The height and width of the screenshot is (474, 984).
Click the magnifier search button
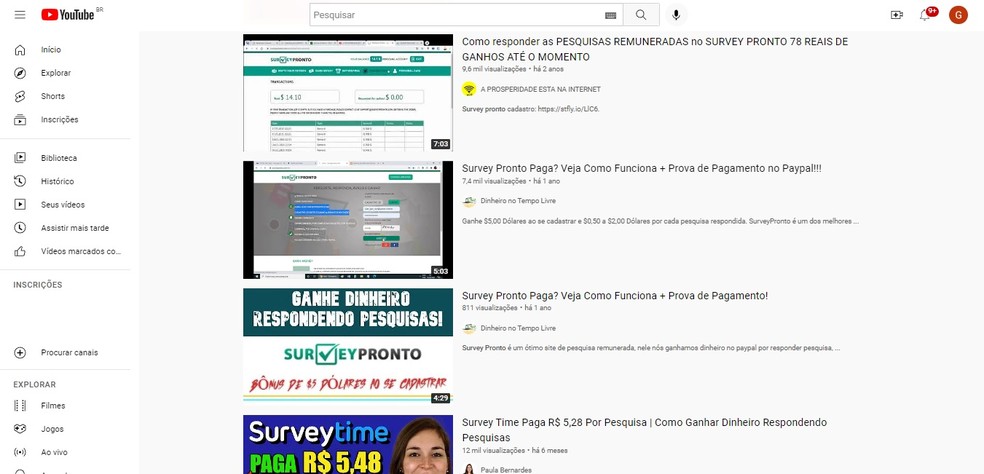(x=641, y=14)
